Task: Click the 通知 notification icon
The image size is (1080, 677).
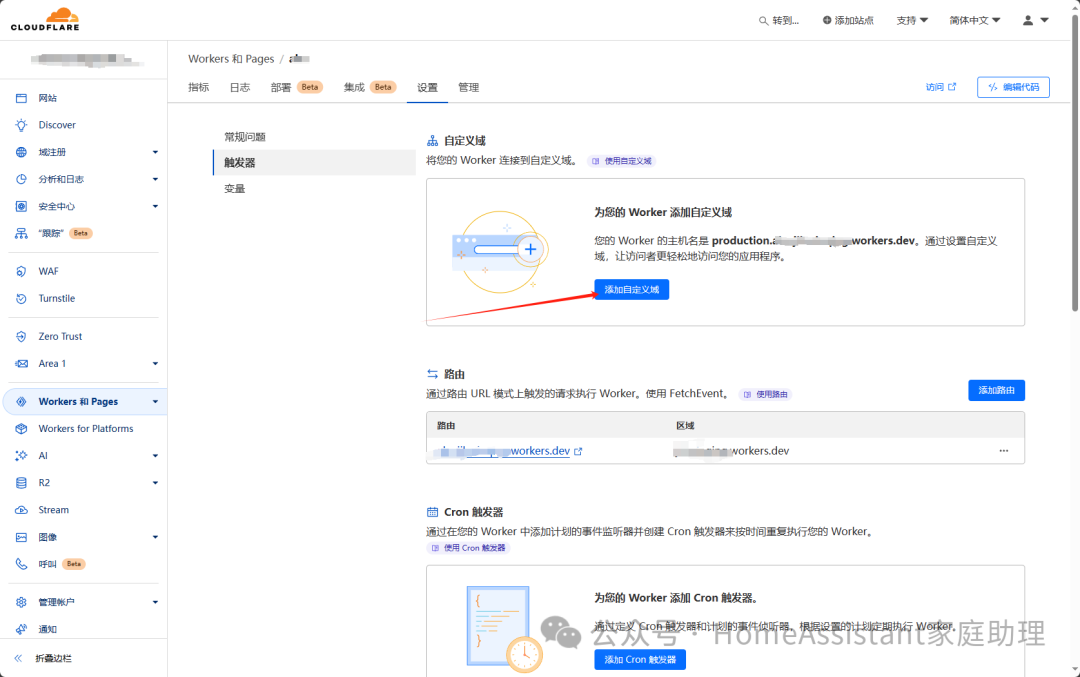Action: 21,629
